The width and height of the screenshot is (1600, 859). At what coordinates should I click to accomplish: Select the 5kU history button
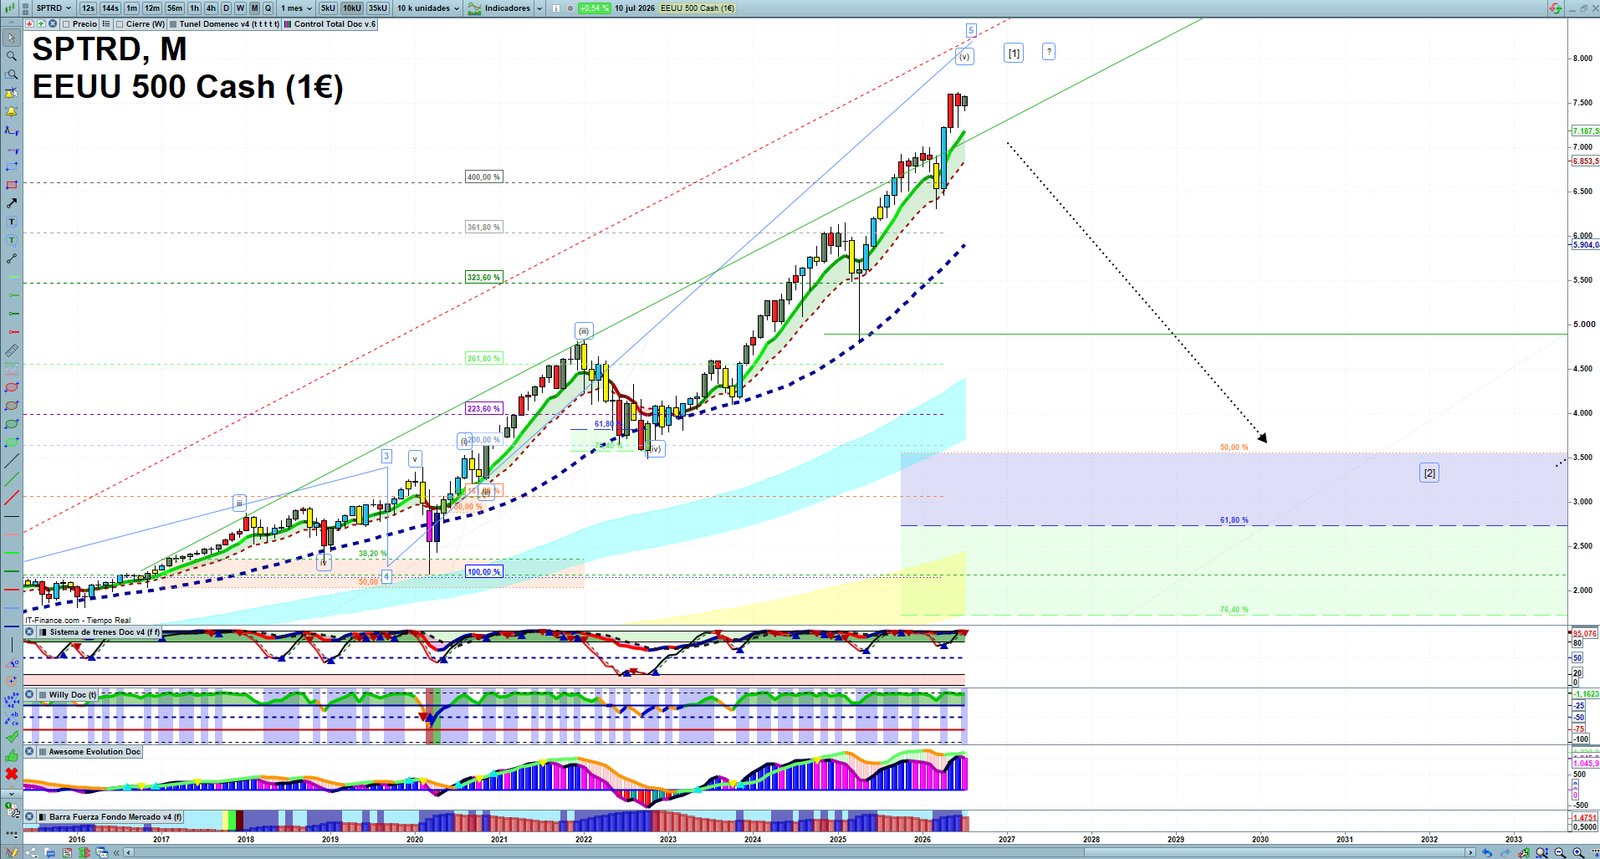(x=328, y=8)
